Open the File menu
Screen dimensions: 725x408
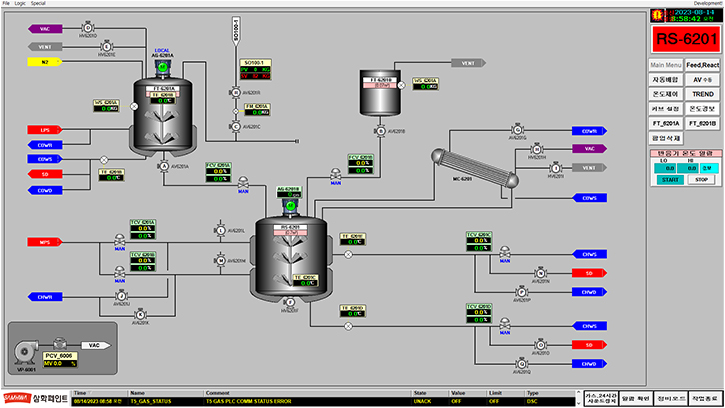click(x=6, y=3)
